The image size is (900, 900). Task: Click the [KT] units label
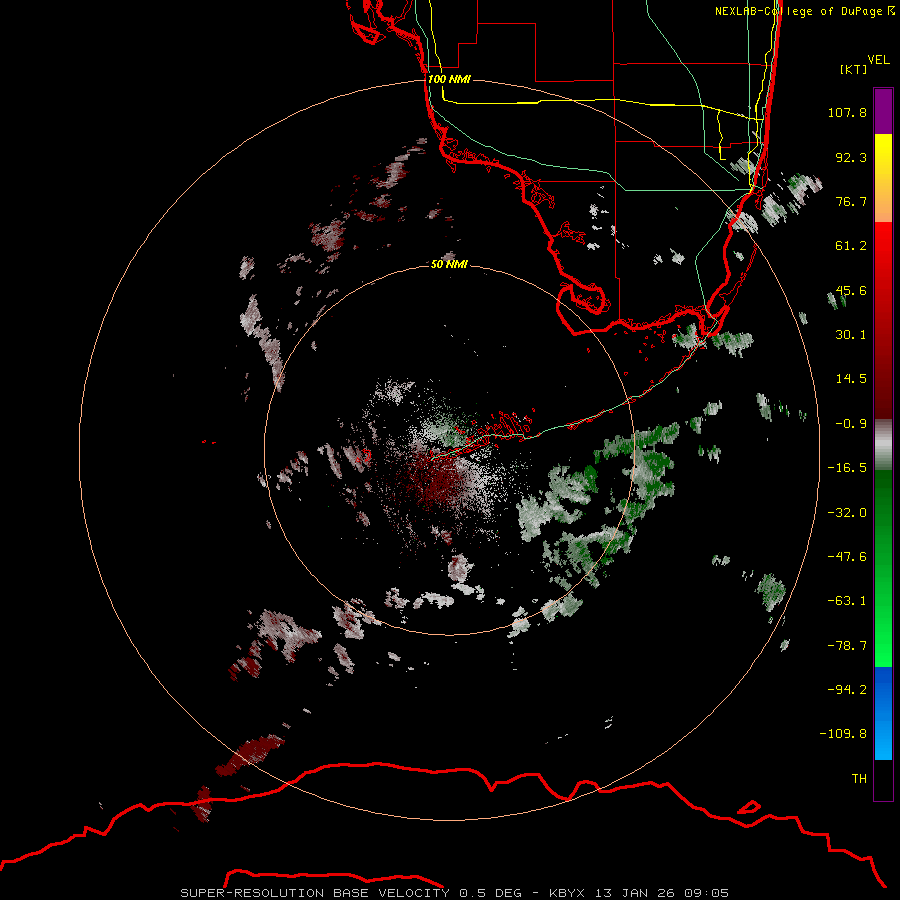(854, 69)
